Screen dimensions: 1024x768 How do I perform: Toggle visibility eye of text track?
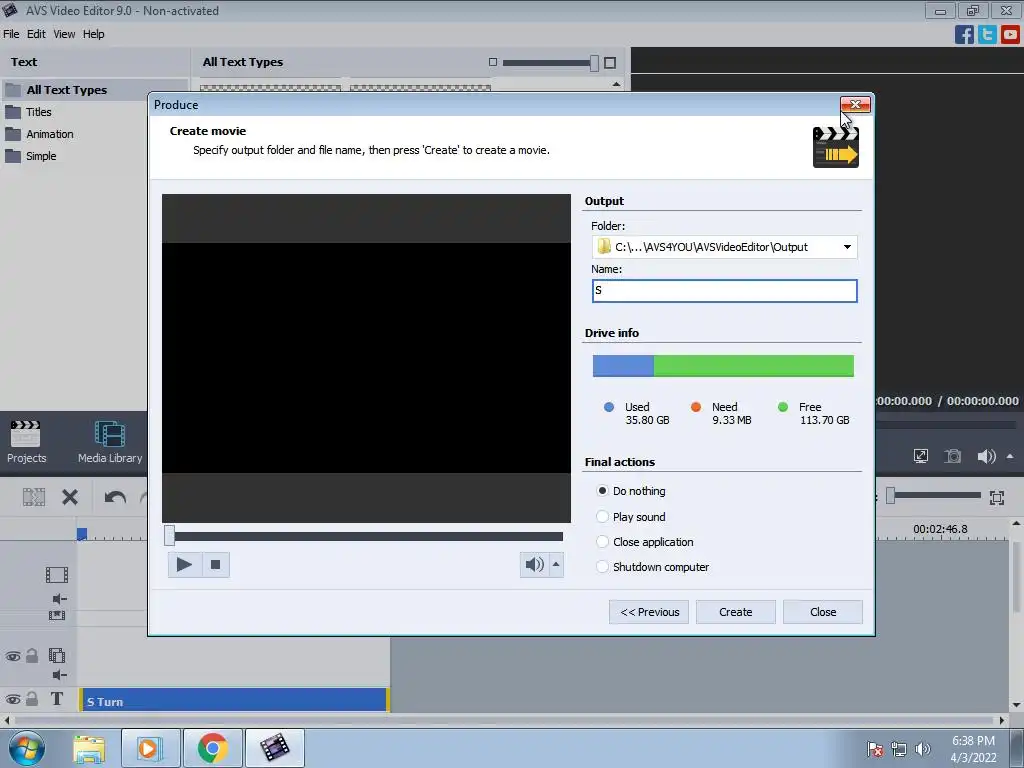[x=12, y=699]
